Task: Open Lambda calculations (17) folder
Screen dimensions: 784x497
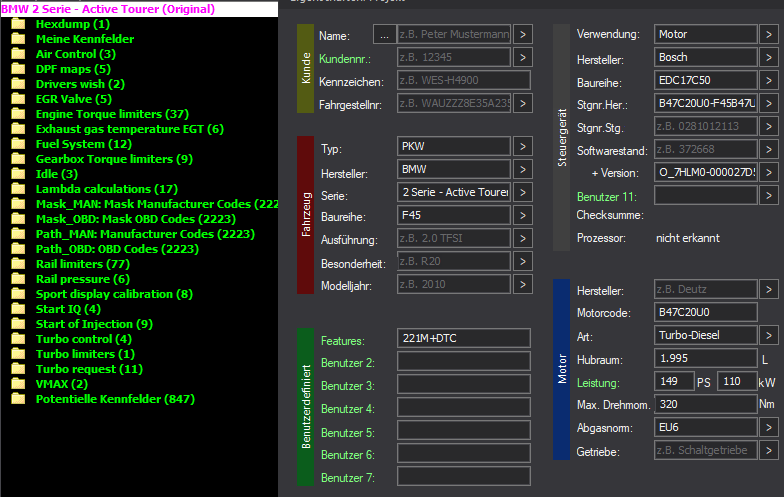Action: pyautogui.click(x=106, y=189)
